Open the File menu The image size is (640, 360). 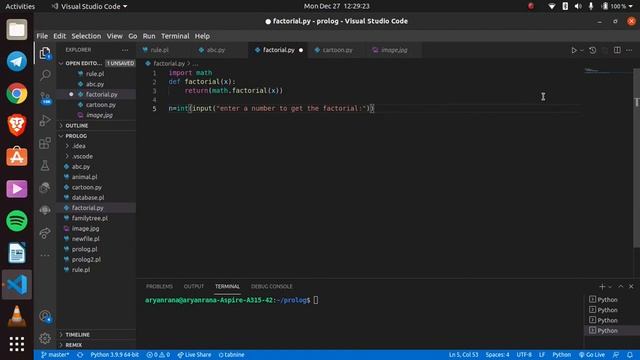[42, 36]
